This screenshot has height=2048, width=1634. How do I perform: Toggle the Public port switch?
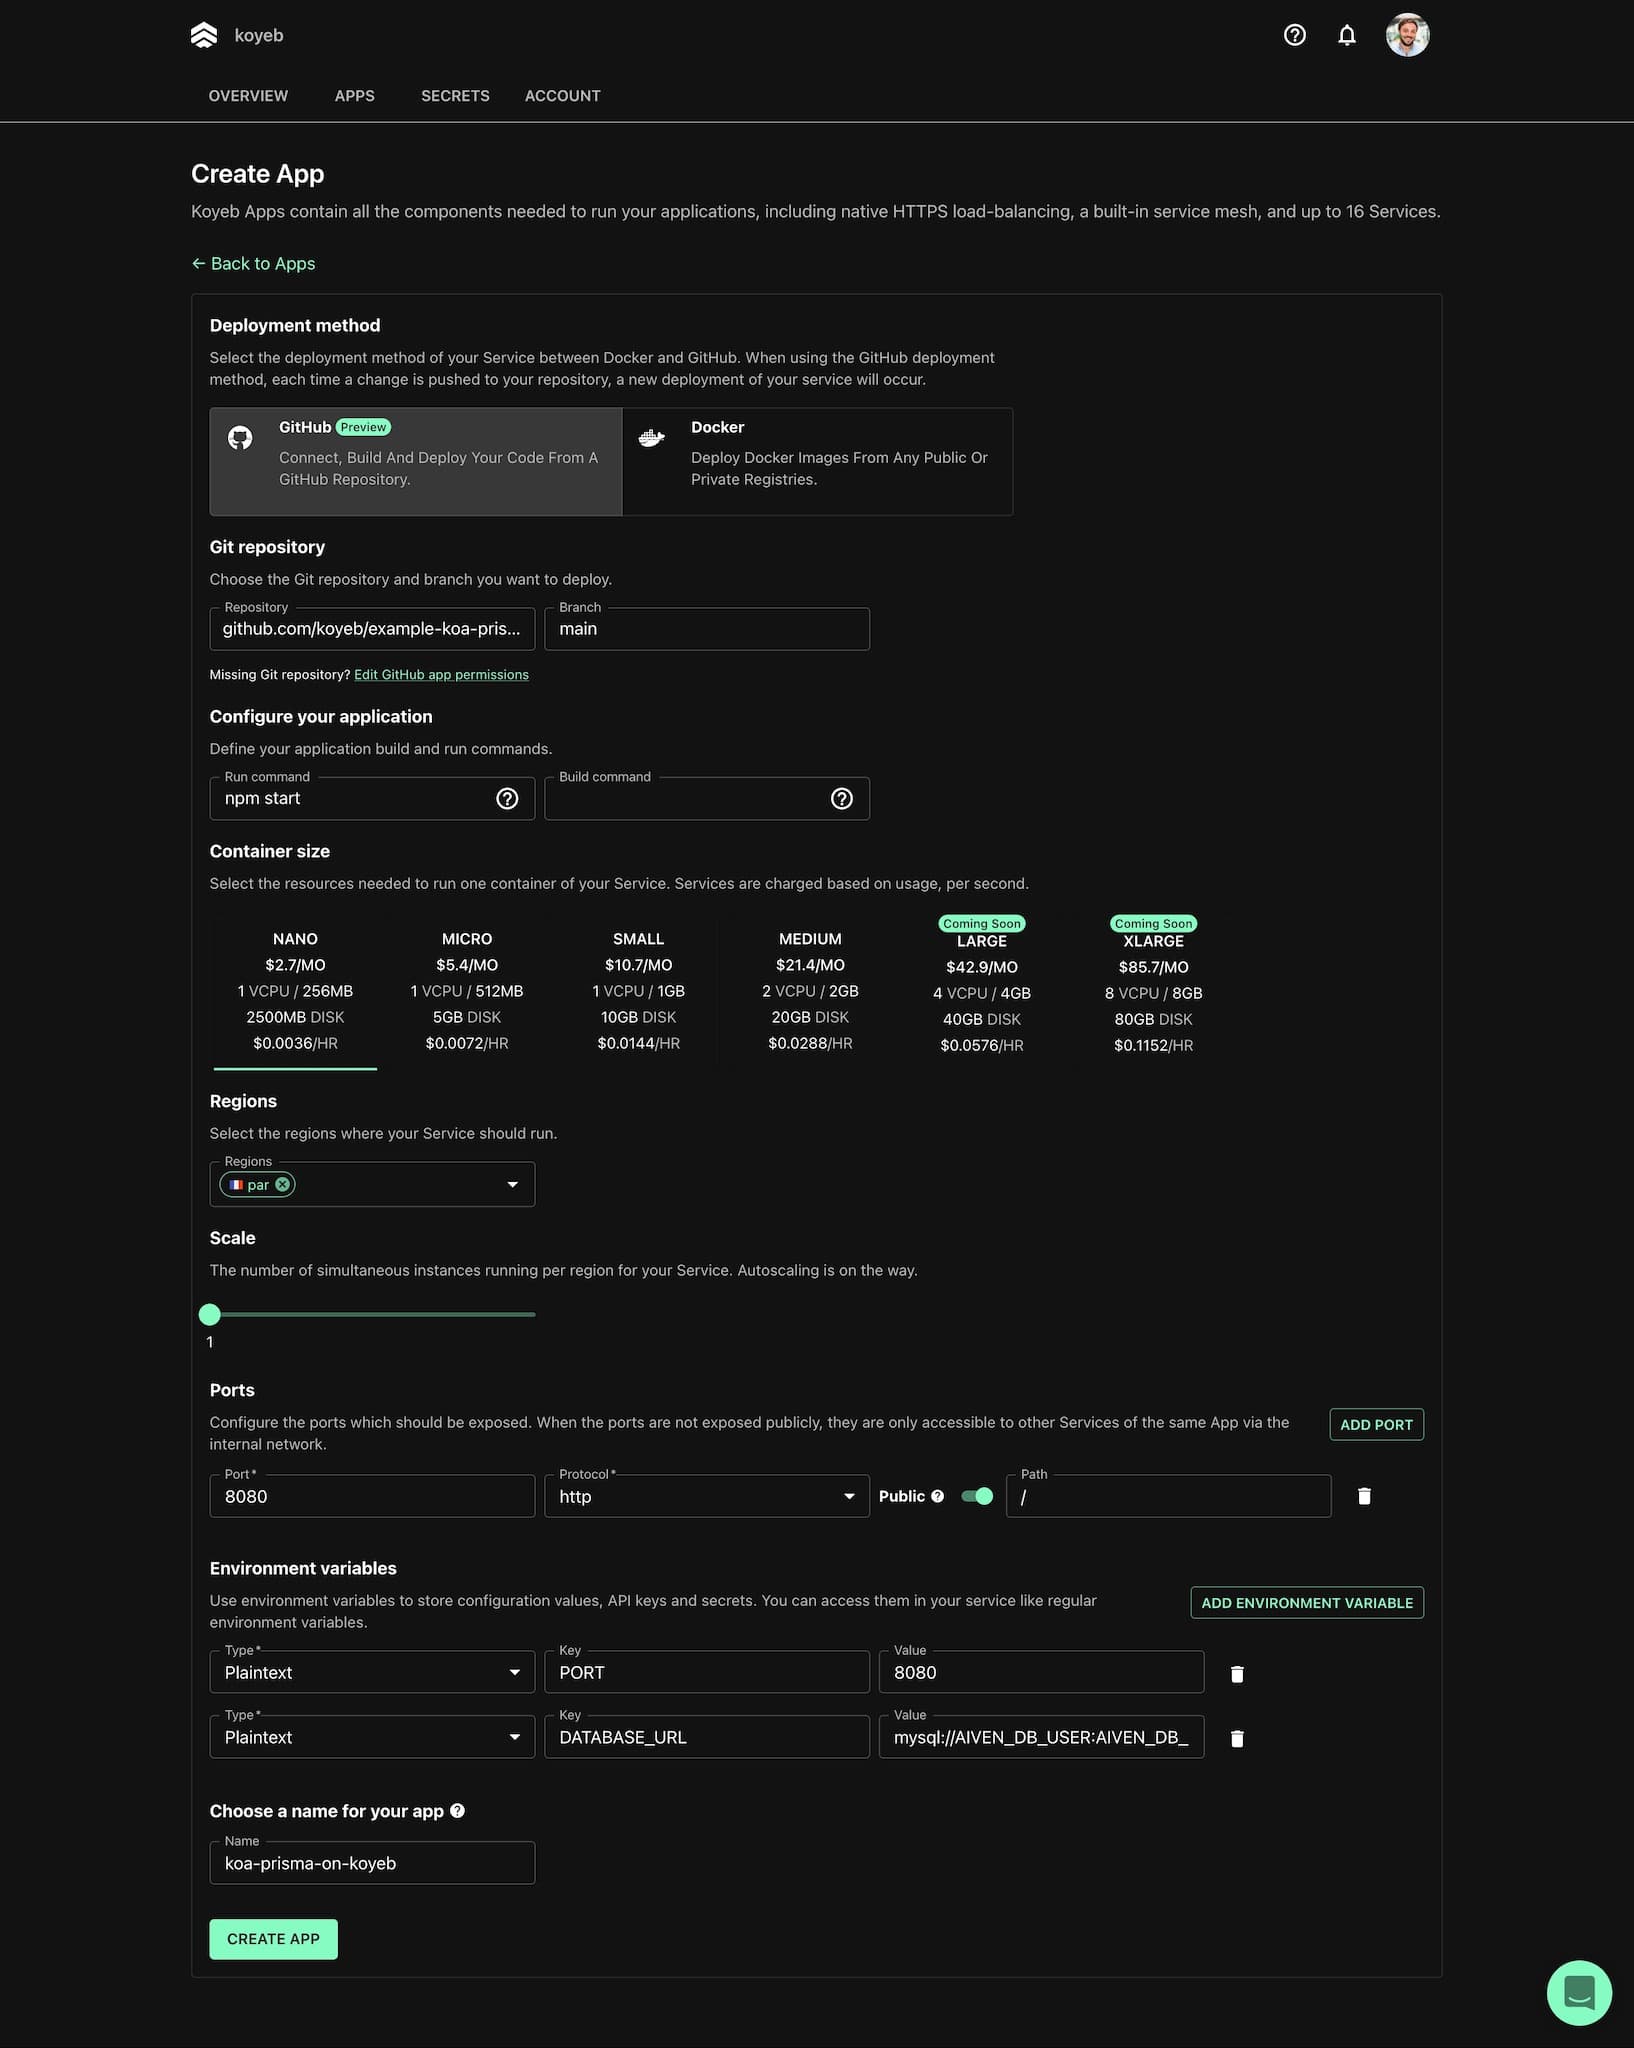(976, 1496)
